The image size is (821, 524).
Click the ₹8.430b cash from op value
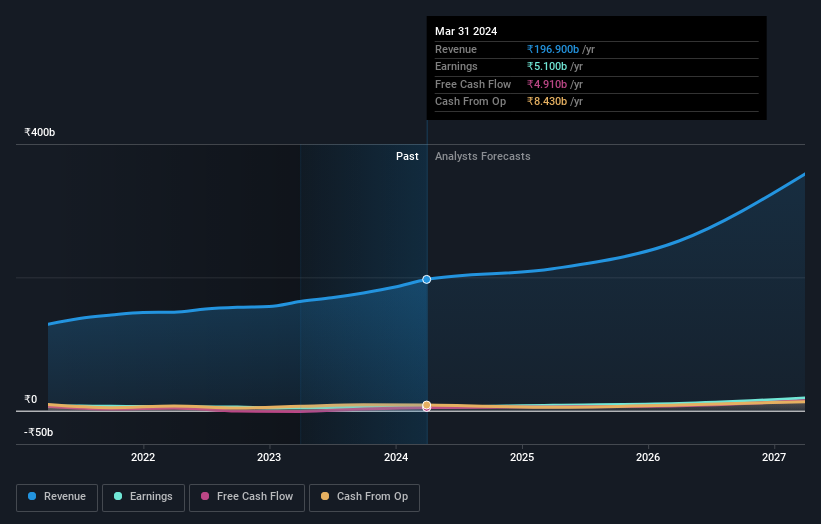click(547, 102)
